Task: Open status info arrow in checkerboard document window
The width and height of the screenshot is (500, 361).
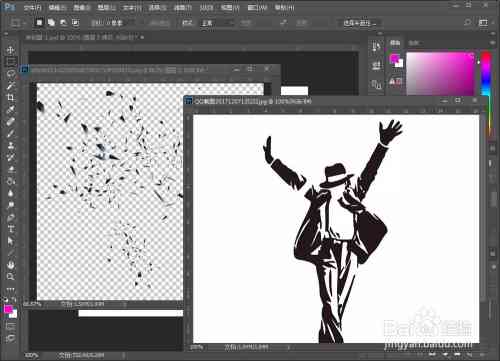Action: coord(125,304)
